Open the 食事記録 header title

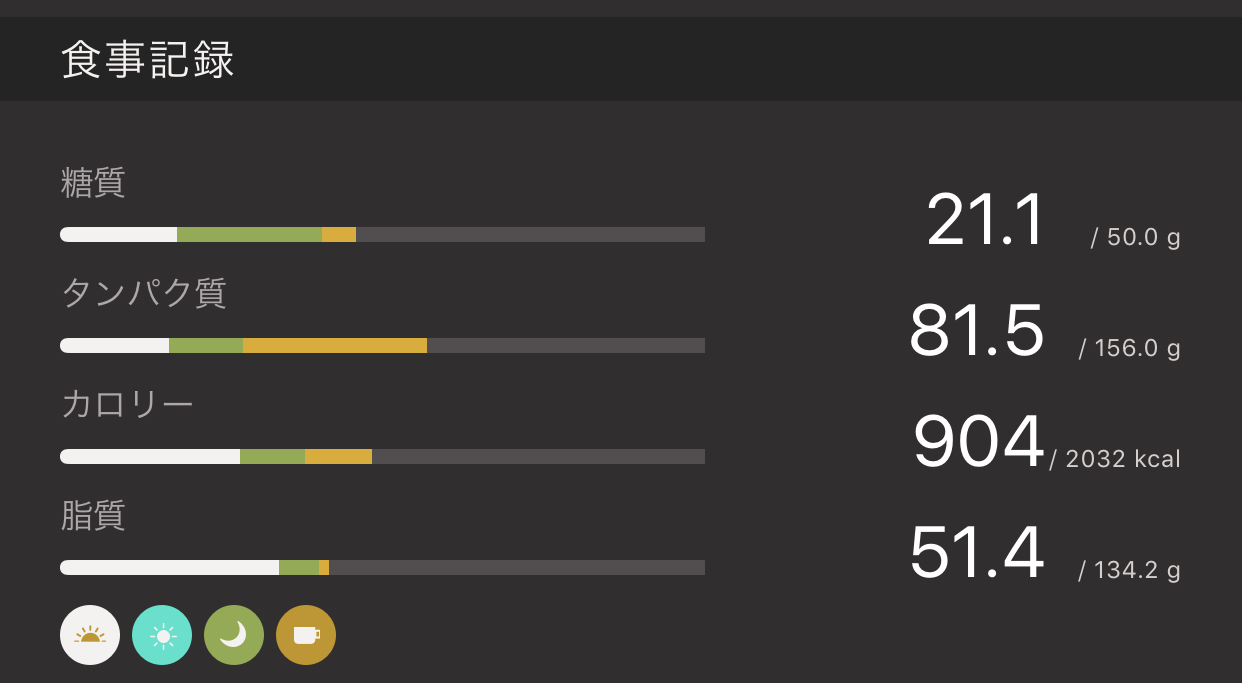point(148,60)
